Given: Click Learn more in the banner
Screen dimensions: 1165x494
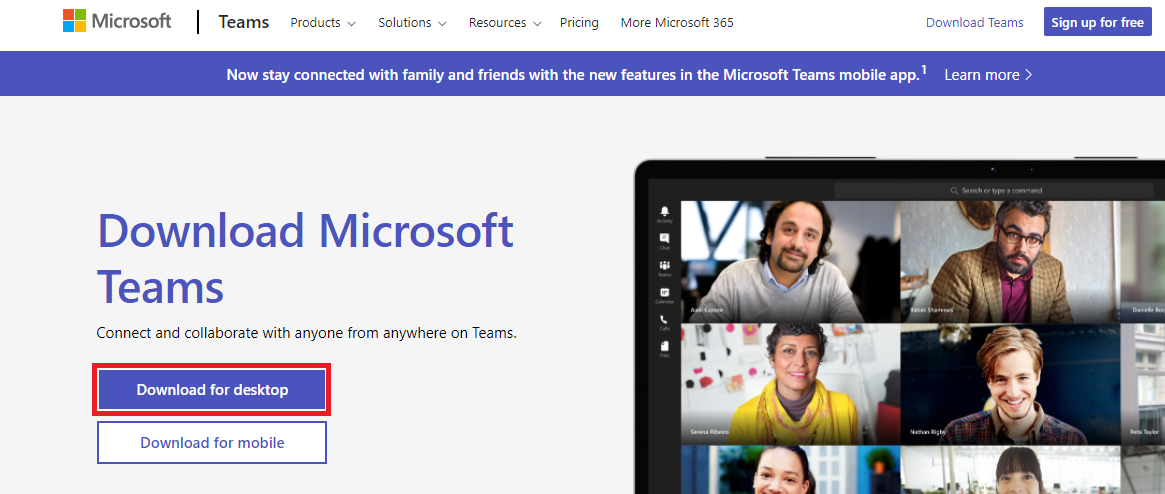Looking at the screenshot, I should (x=988, y=75).
